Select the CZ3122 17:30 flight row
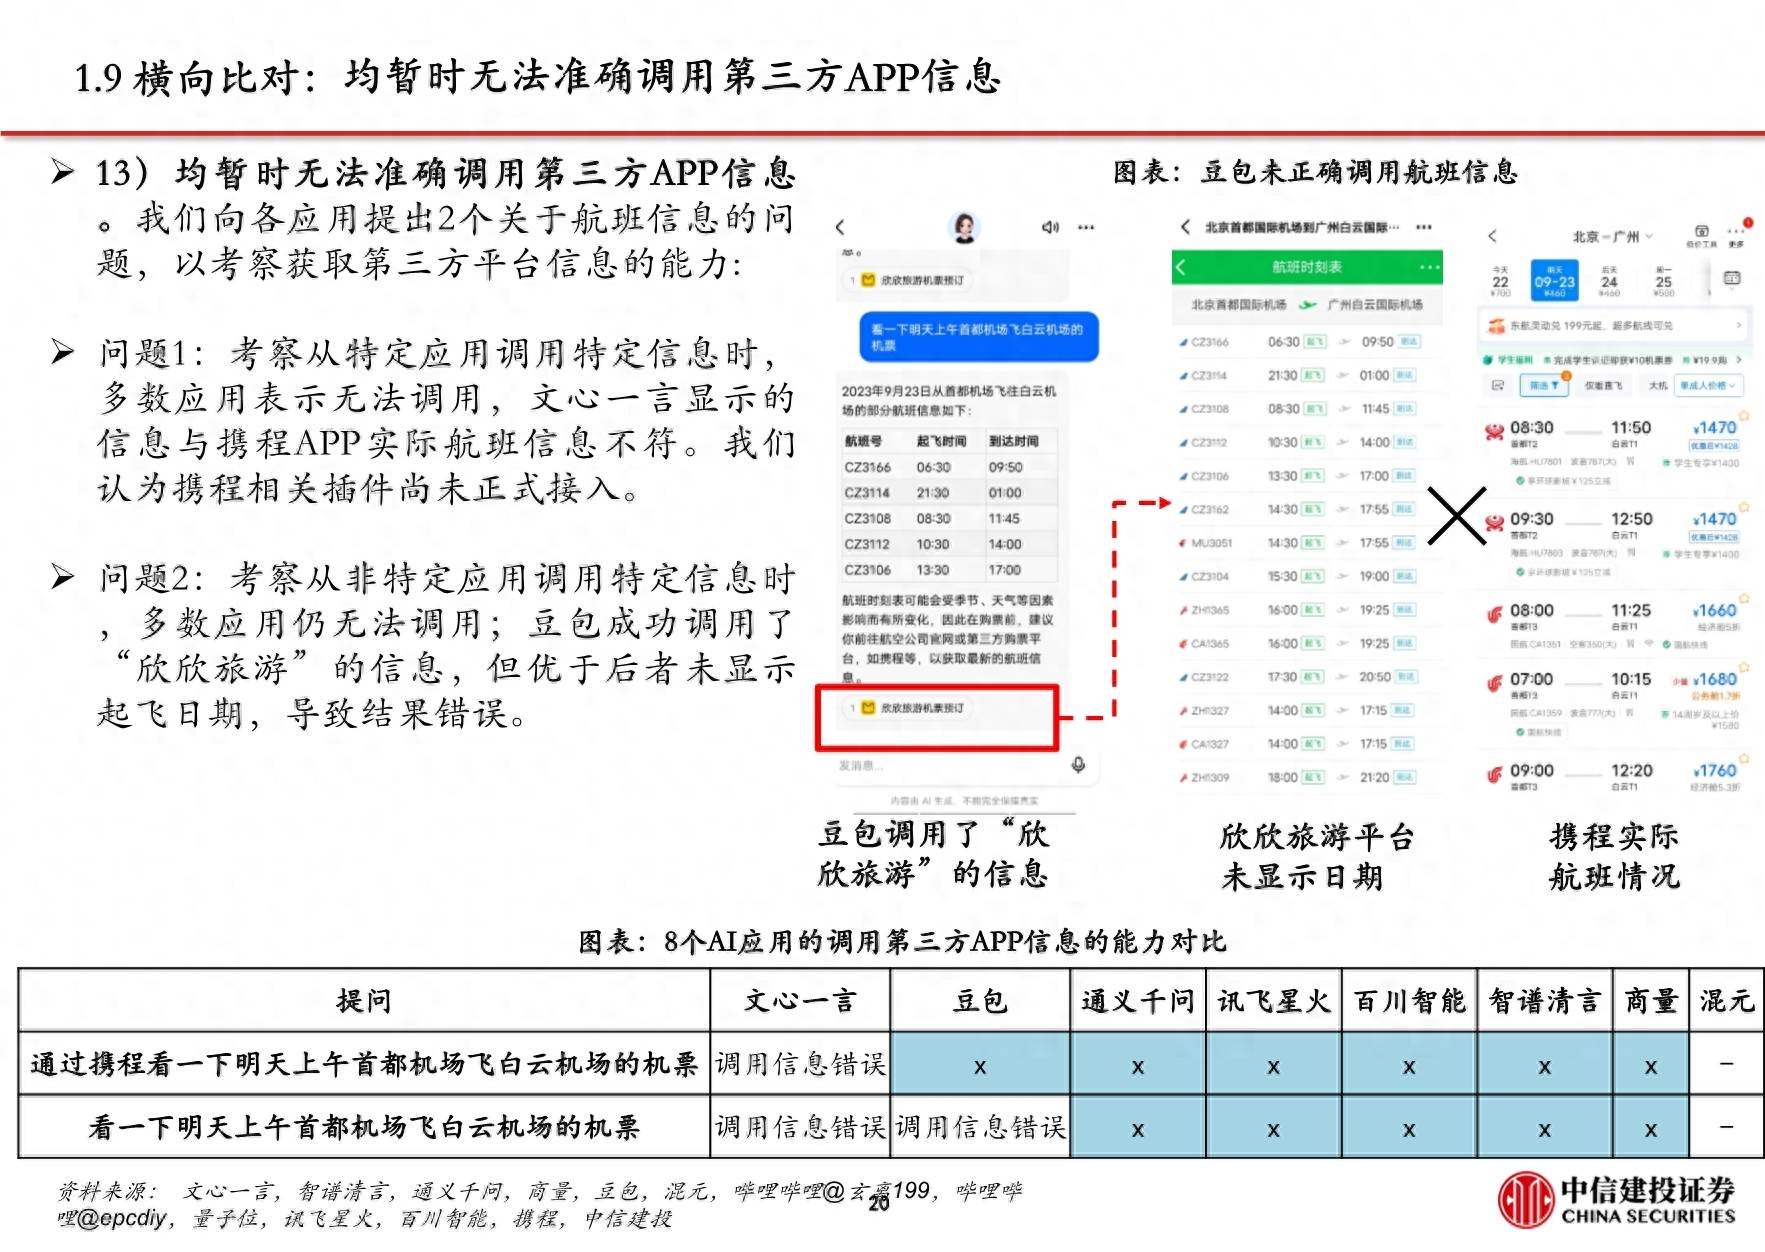This screenshot has width=1765, height=1252. tap(1308, 677)
